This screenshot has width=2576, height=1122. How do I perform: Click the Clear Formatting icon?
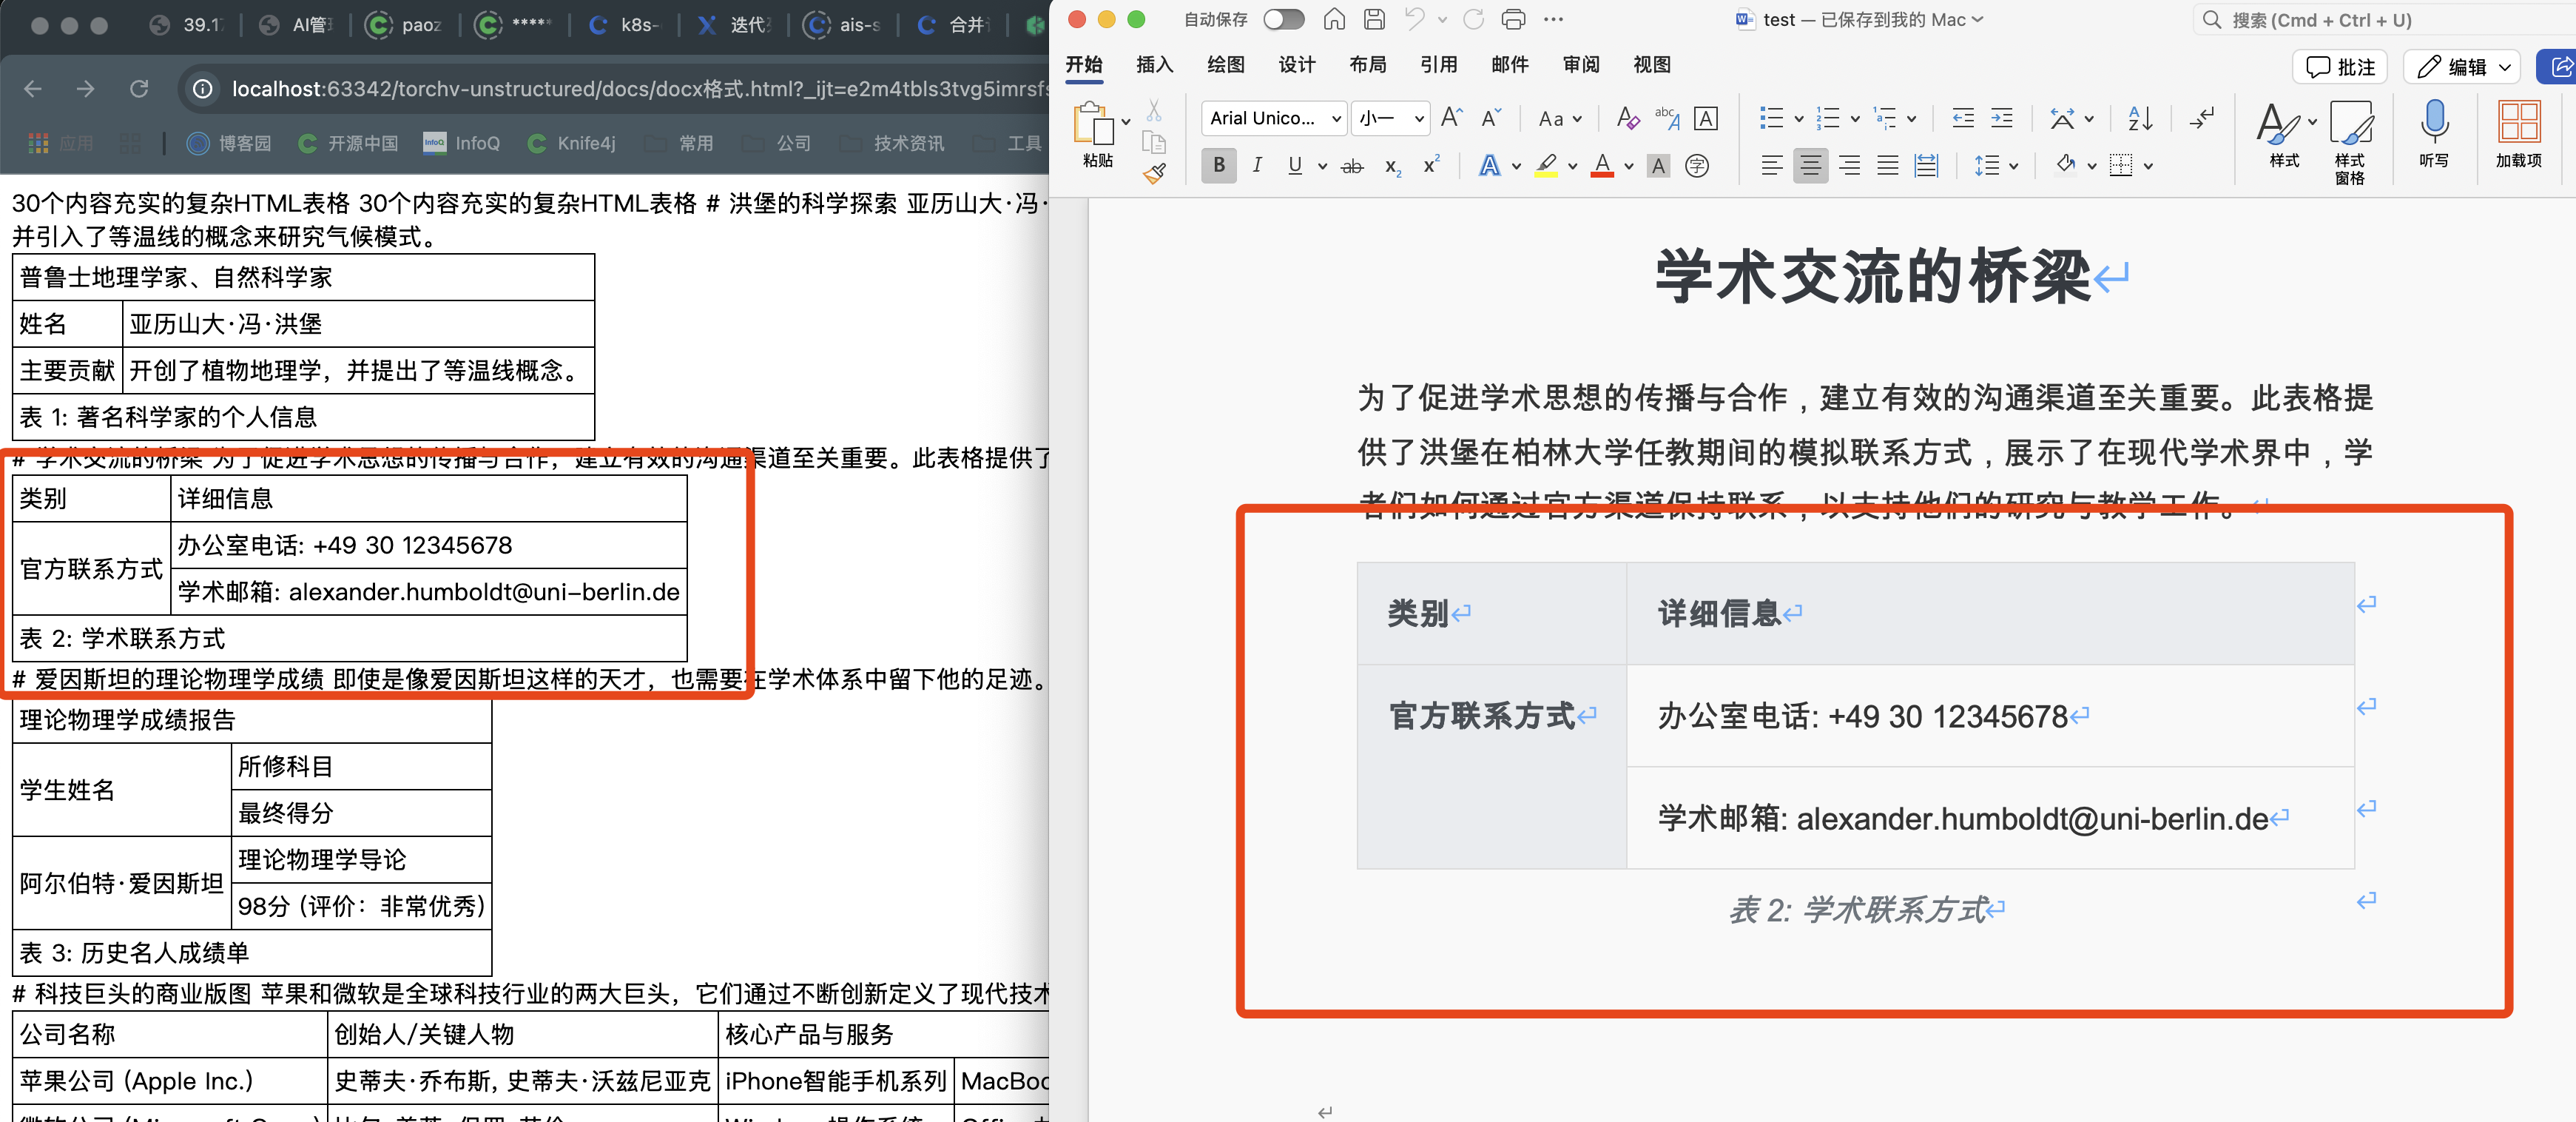[1627, 118]
